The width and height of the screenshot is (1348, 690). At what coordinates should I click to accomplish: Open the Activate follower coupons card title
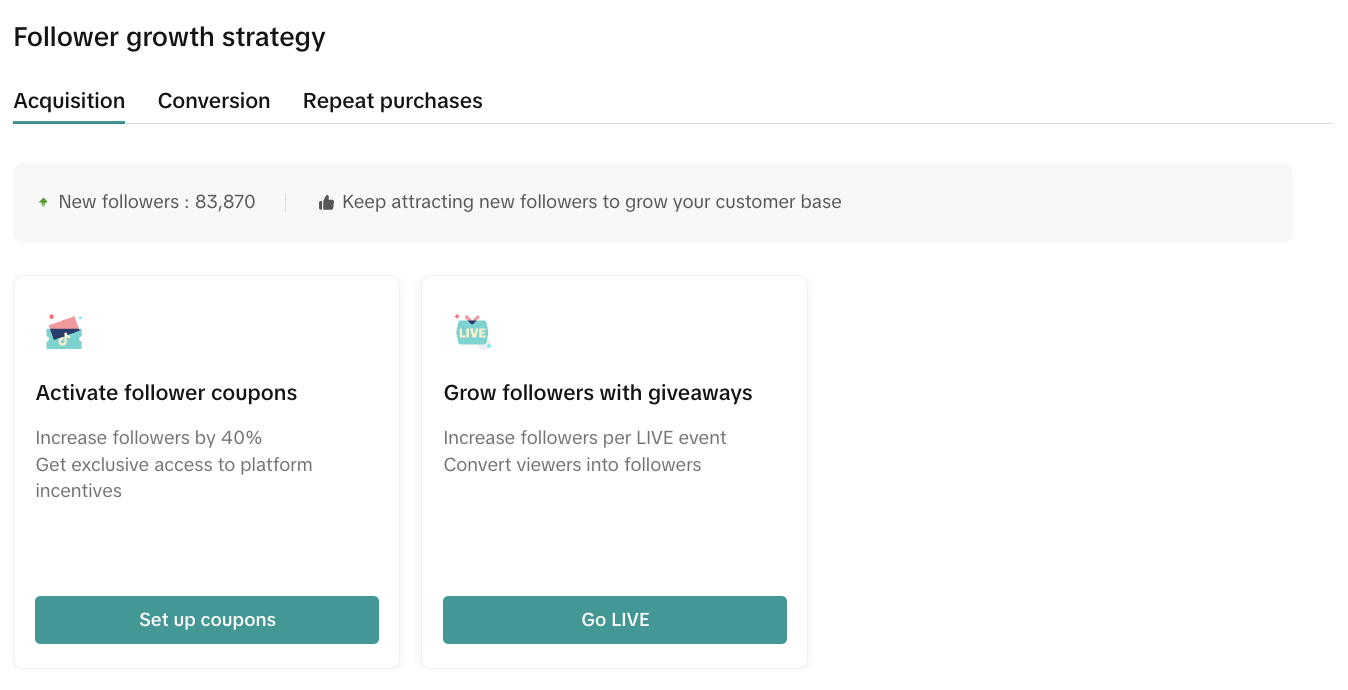coord(166,393)
